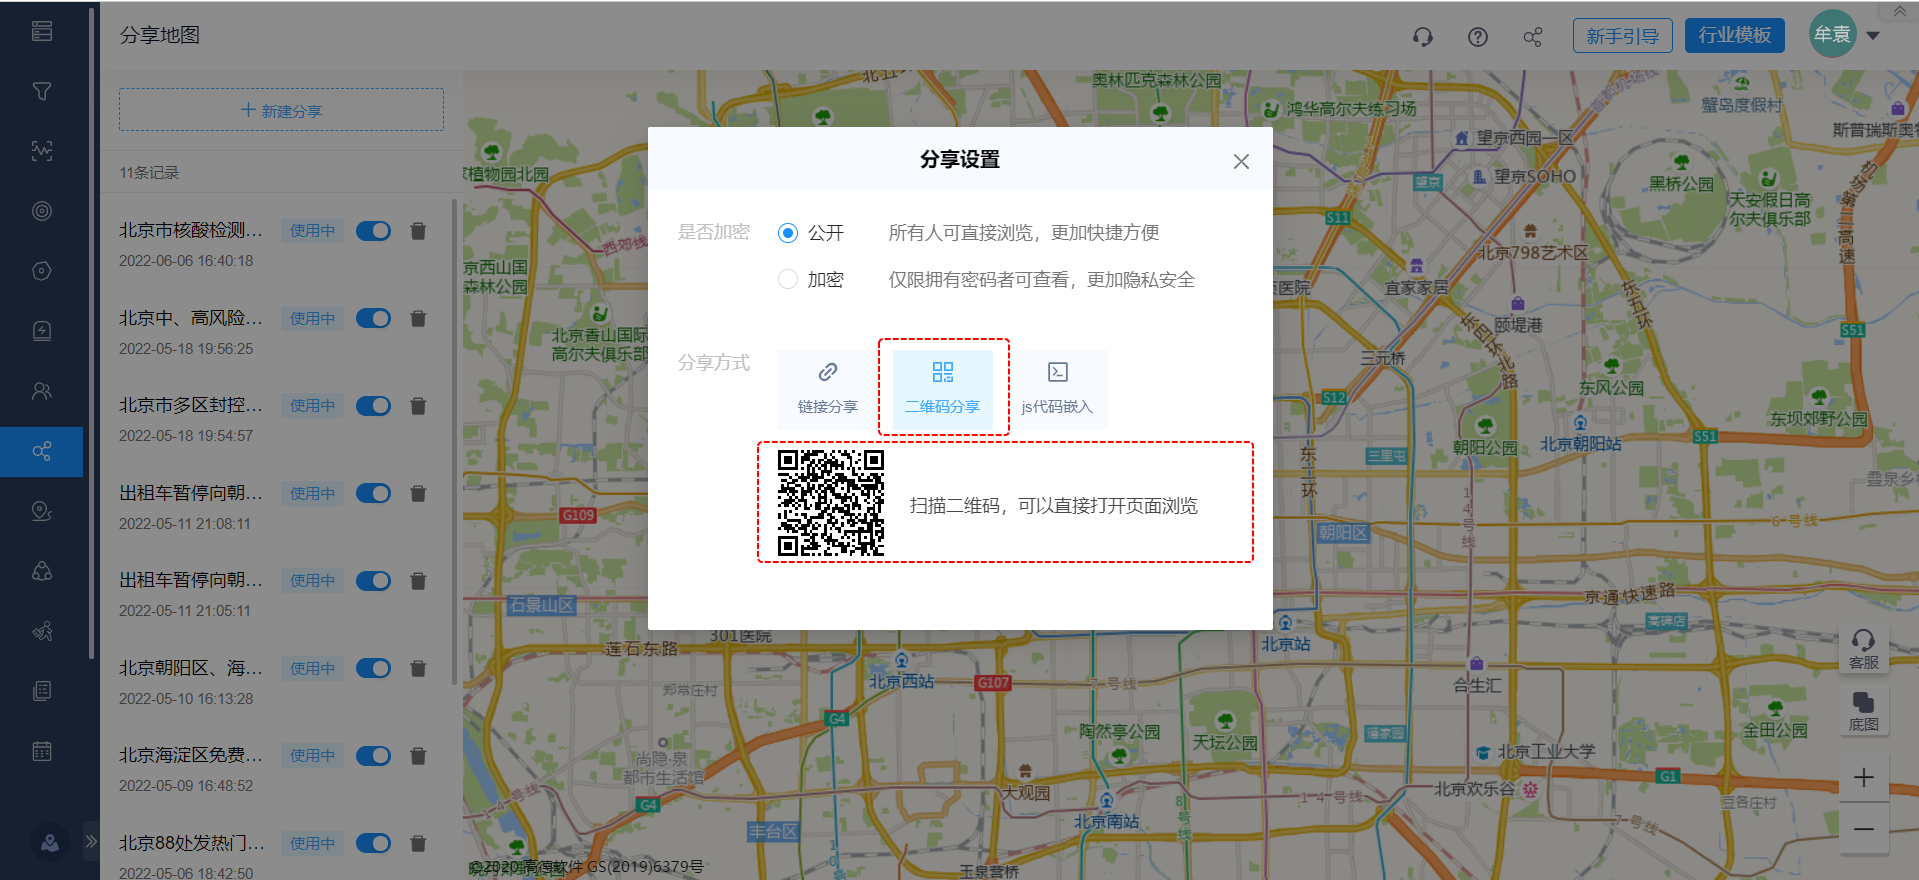Toggle sharing for 北京市核酸检测 record
The height and width of the screenshot is (880, 1919).
click(373, 231)
